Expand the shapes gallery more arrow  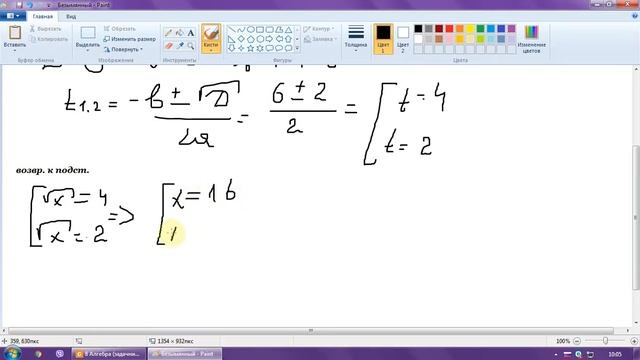point(297,49)
